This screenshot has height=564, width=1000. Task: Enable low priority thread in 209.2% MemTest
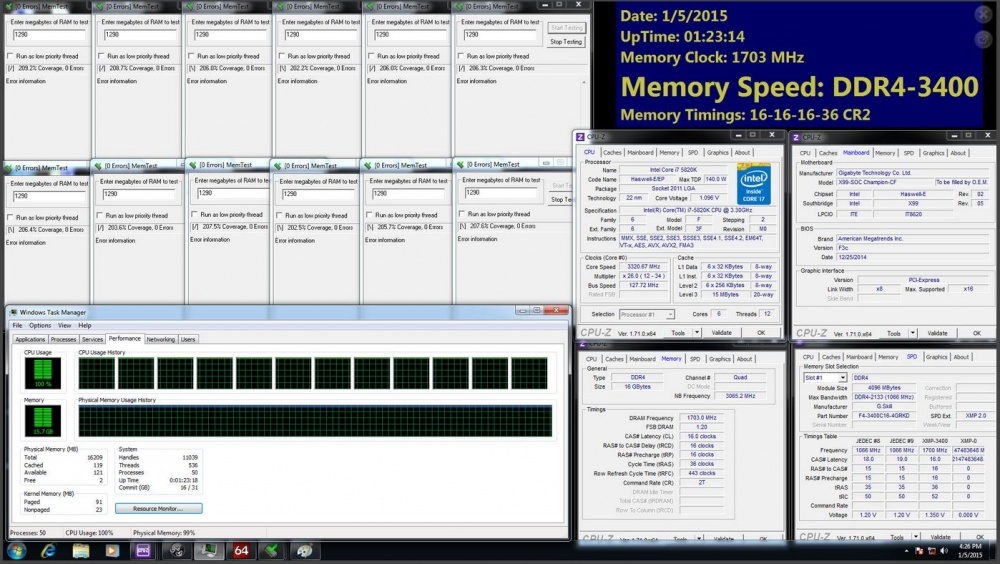pyautogui.click(x=10, y=56)
